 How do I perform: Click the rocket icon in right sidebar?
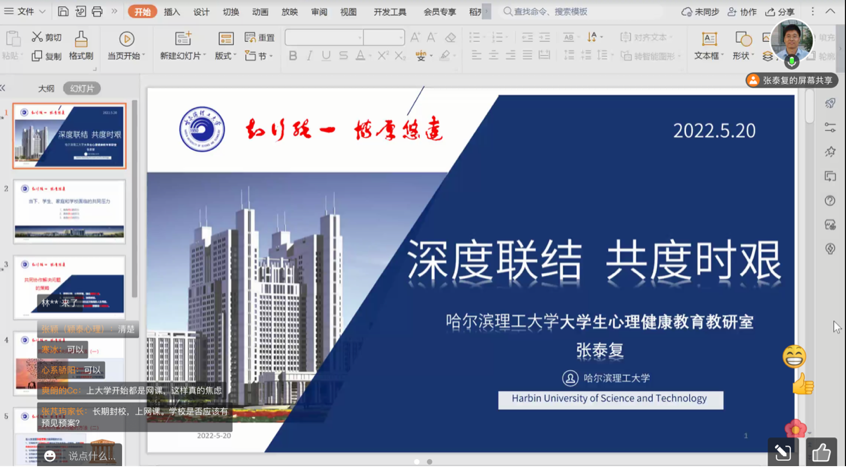(x=830, y=104)
